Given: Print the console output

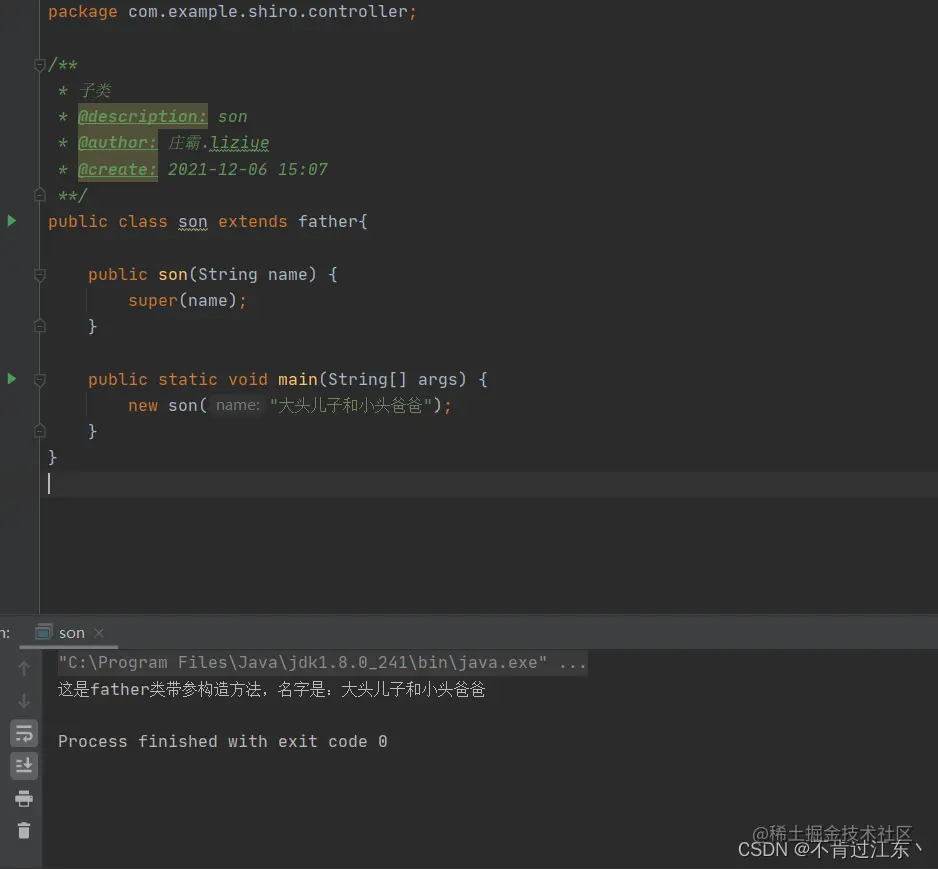Looking at the screenshot, I should tap(24, 798).
